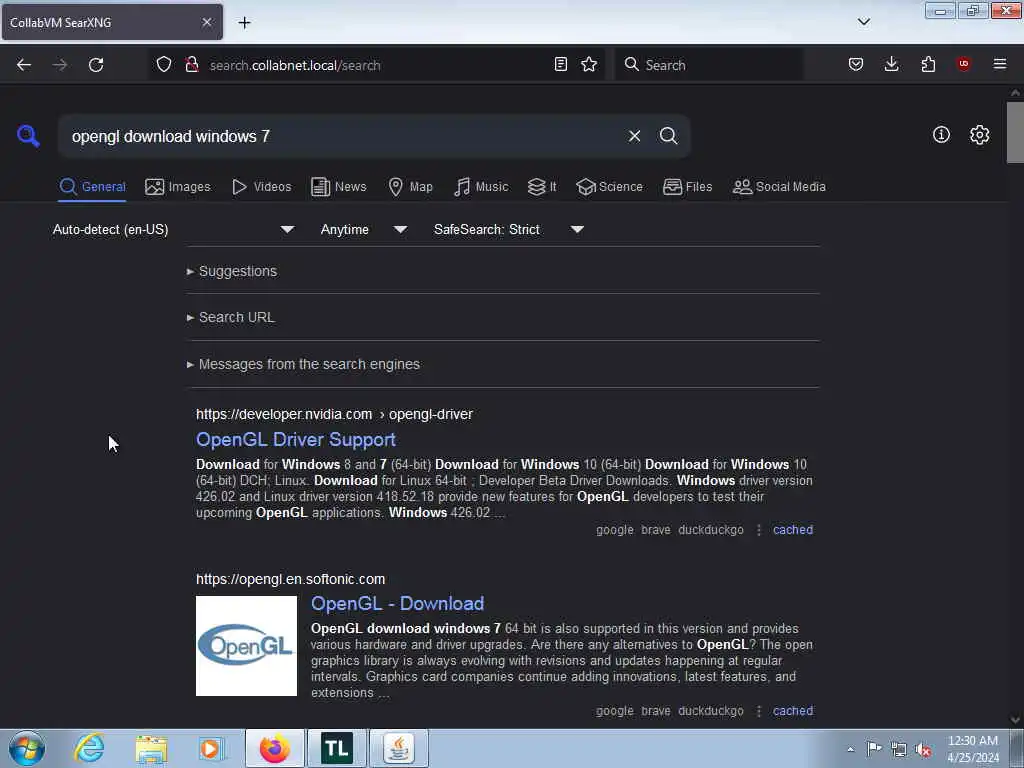
Task: Switch to the Files tab
Action: (x=687, y=187)
